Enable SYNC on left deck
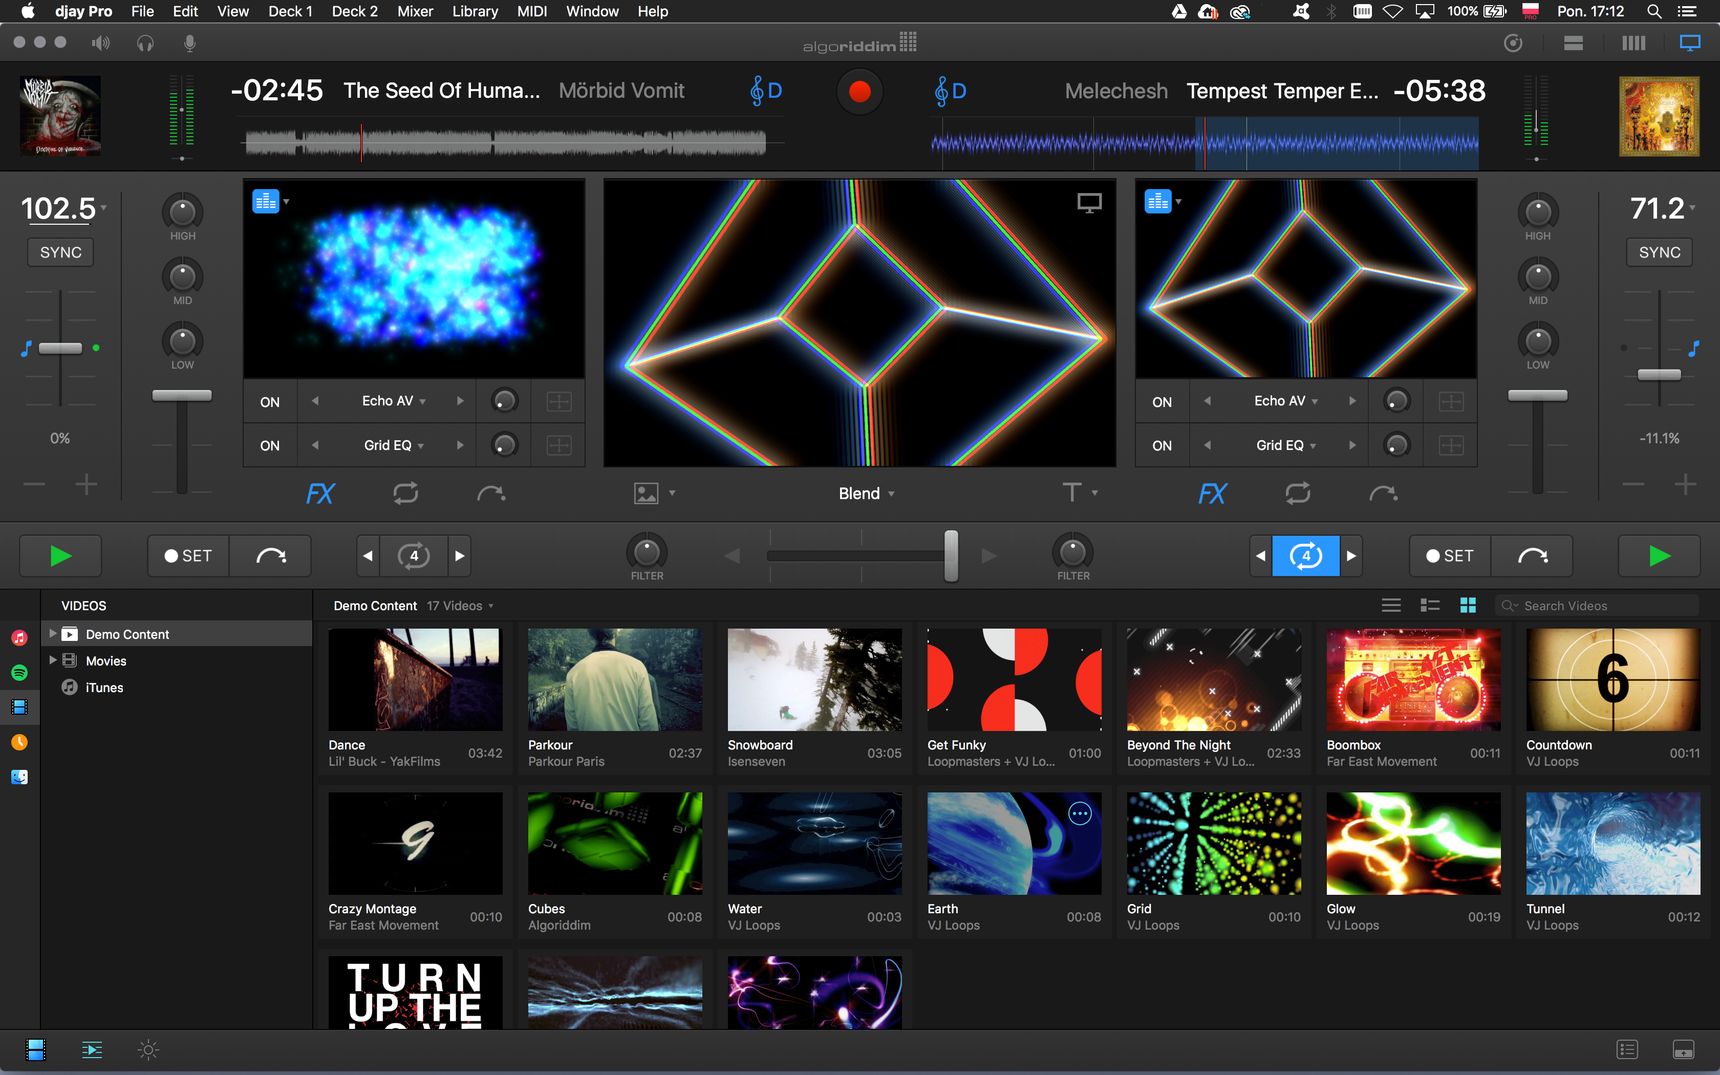Screen dimensions: 1720x1075 pyautogui.click(x=61, y=253)
